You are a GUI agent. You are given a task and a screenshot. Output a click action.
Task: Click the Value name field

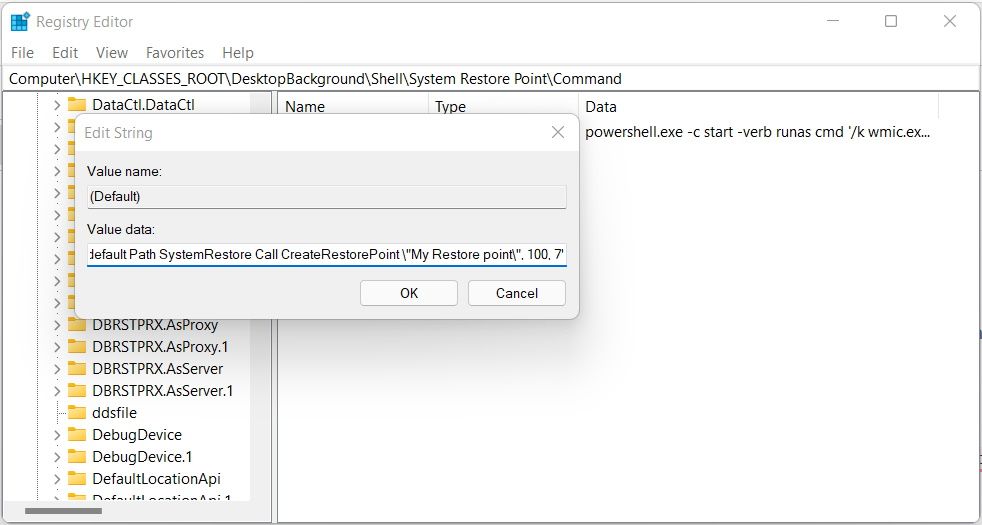pyautogui.click(x=327, y=197)
